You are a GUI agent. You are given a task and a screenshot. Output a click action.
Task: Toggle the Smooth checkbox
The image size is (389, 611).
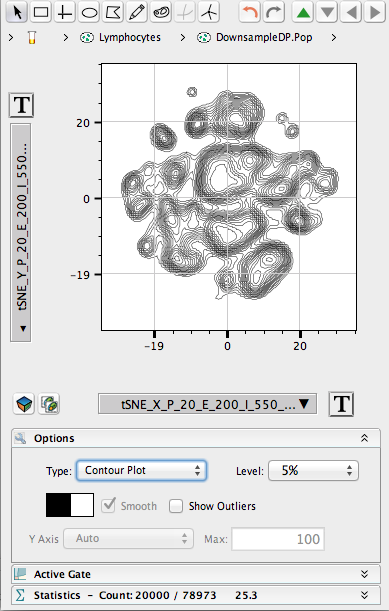pyautogui.click(x=108, y=505)
